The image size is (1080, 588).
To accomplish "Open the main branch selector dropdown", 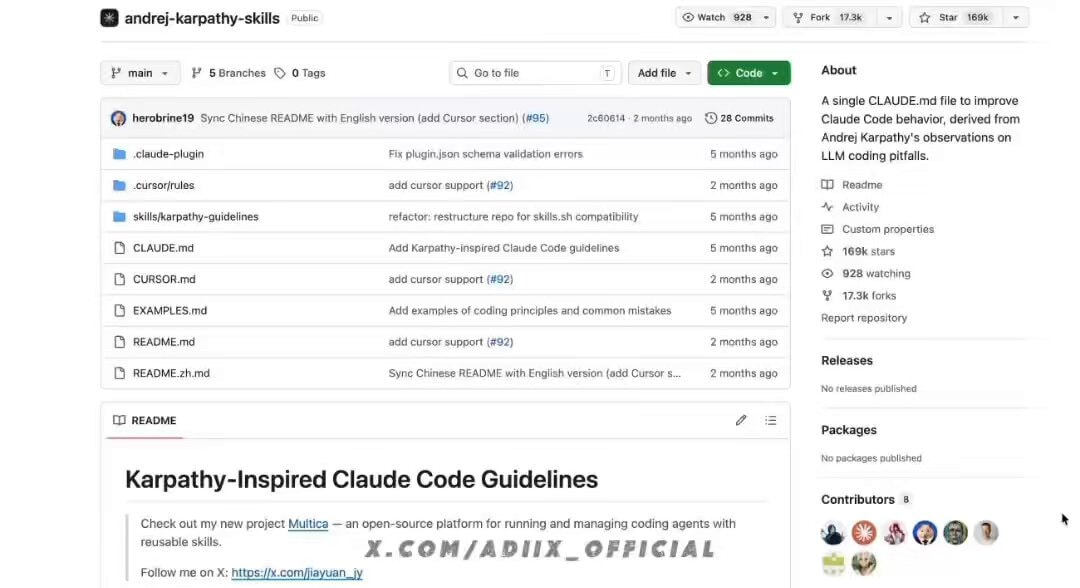I will click(141, 73).
